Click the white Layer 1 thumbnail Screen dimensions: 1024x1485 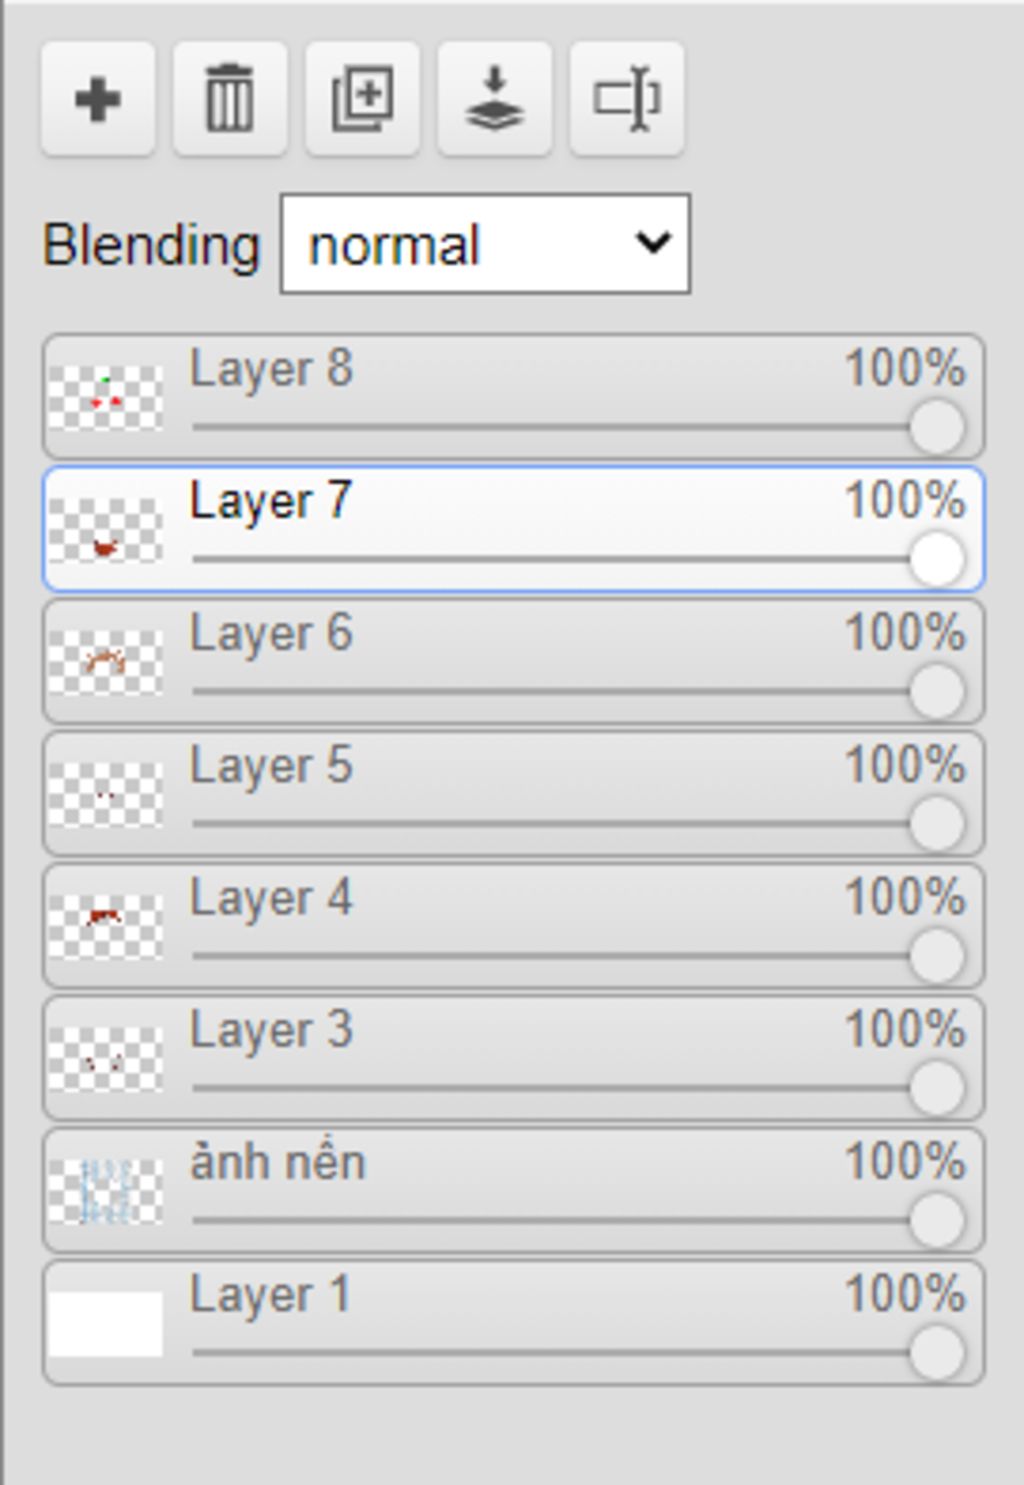click(106, 1323)
